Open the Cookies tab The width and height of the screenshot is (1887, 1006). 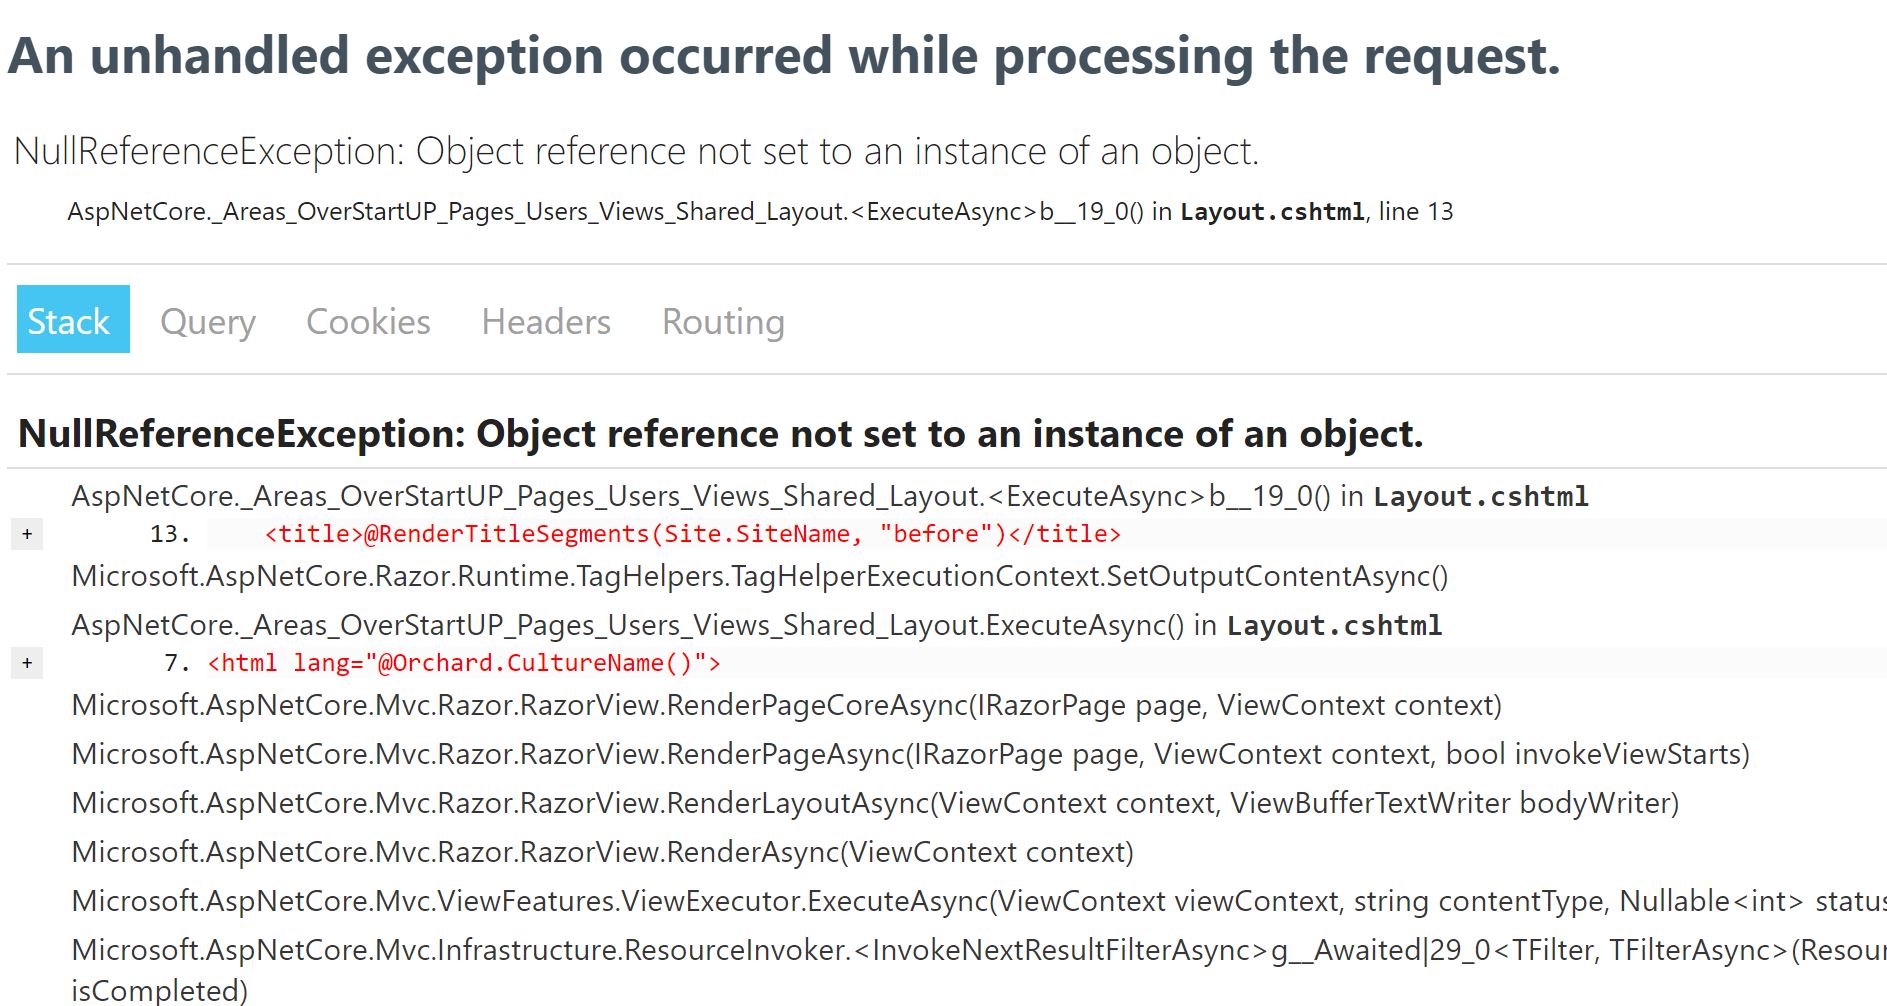click(367, 321)
